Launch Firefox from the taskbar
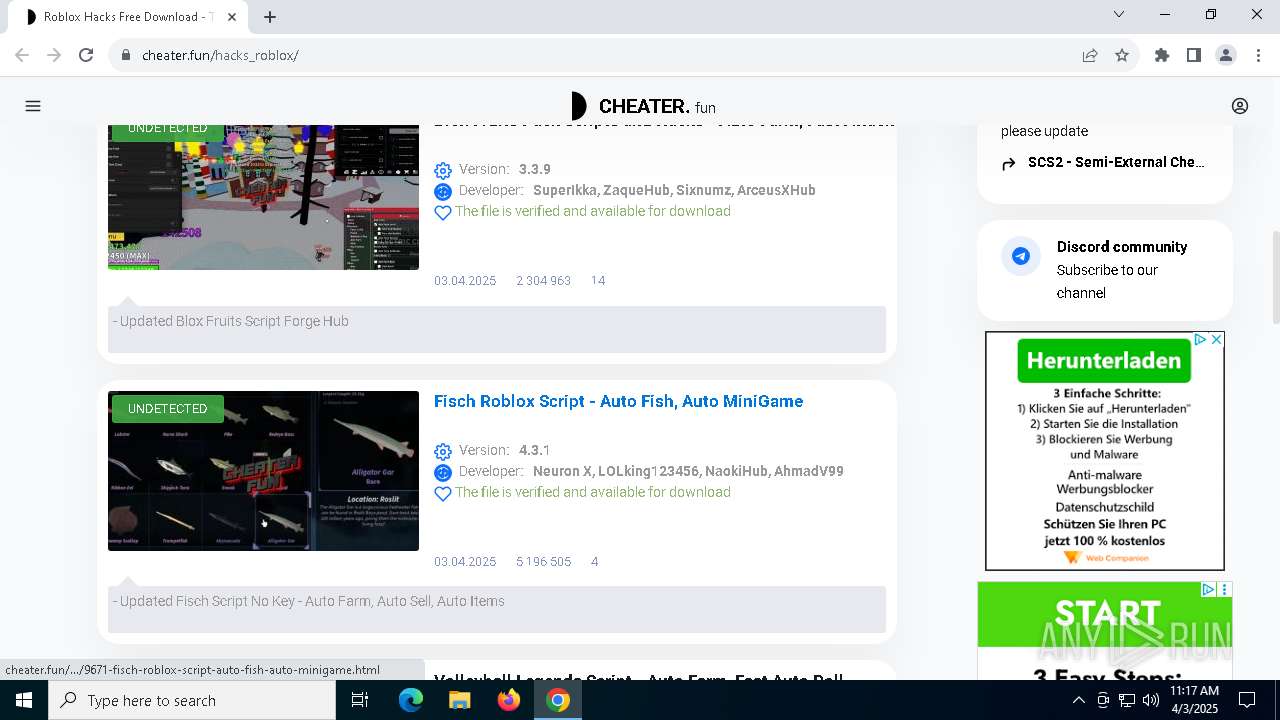Screen dimensions: 1280x720 509,700
